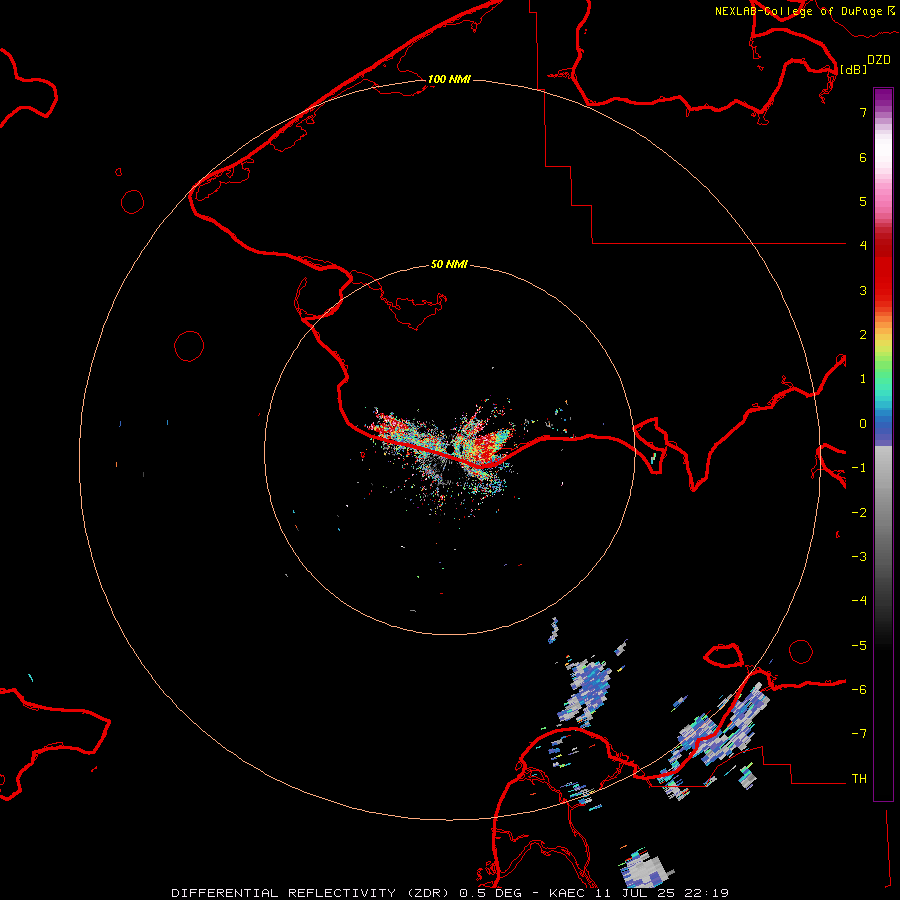Screen dimensions: 900x900
Task: Click the gray section of the color bar near -2
Action: (883, 511)
